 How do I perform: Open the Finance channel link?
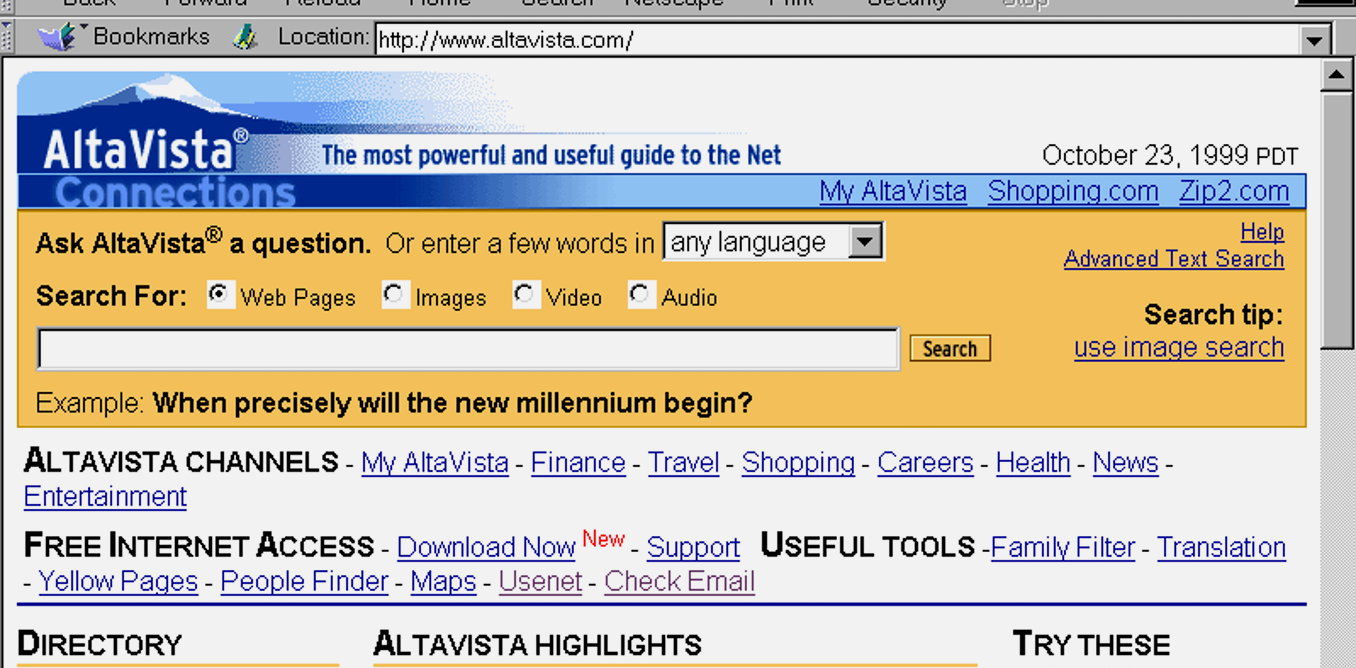tap(577, 463)
